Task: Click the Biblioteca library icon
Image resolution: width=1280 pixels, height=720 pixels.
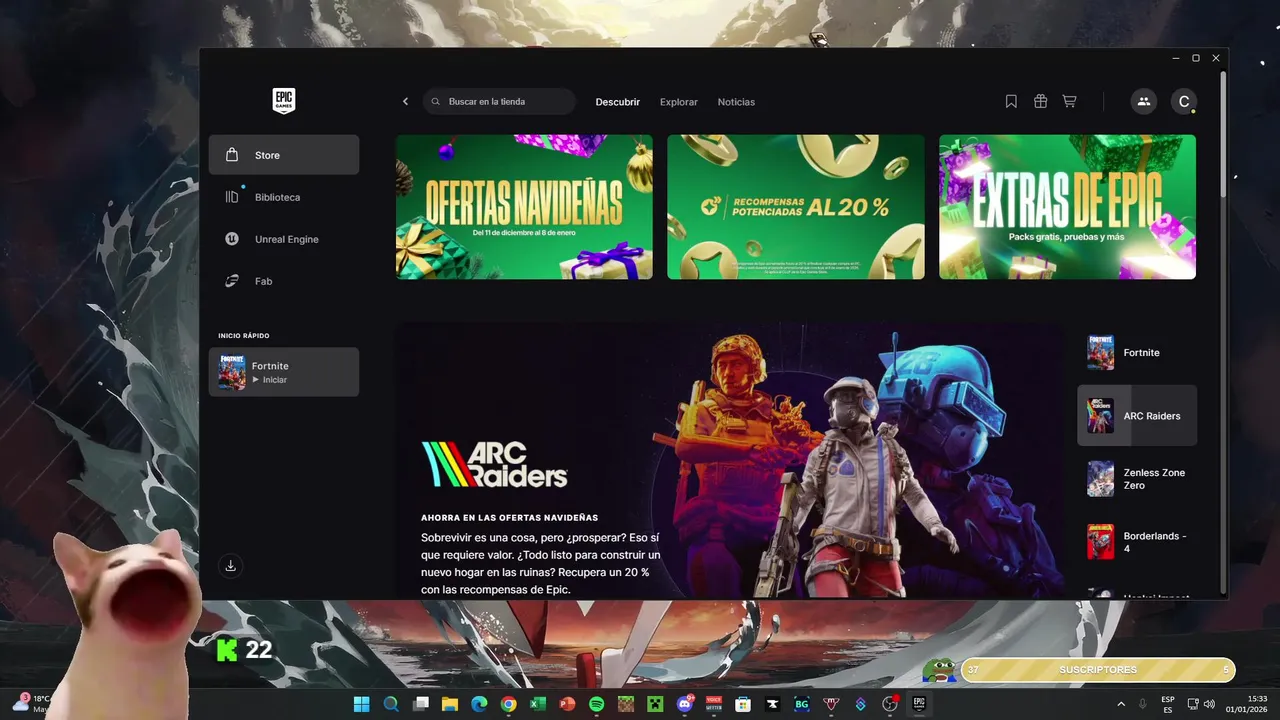Action: (232, 197)
